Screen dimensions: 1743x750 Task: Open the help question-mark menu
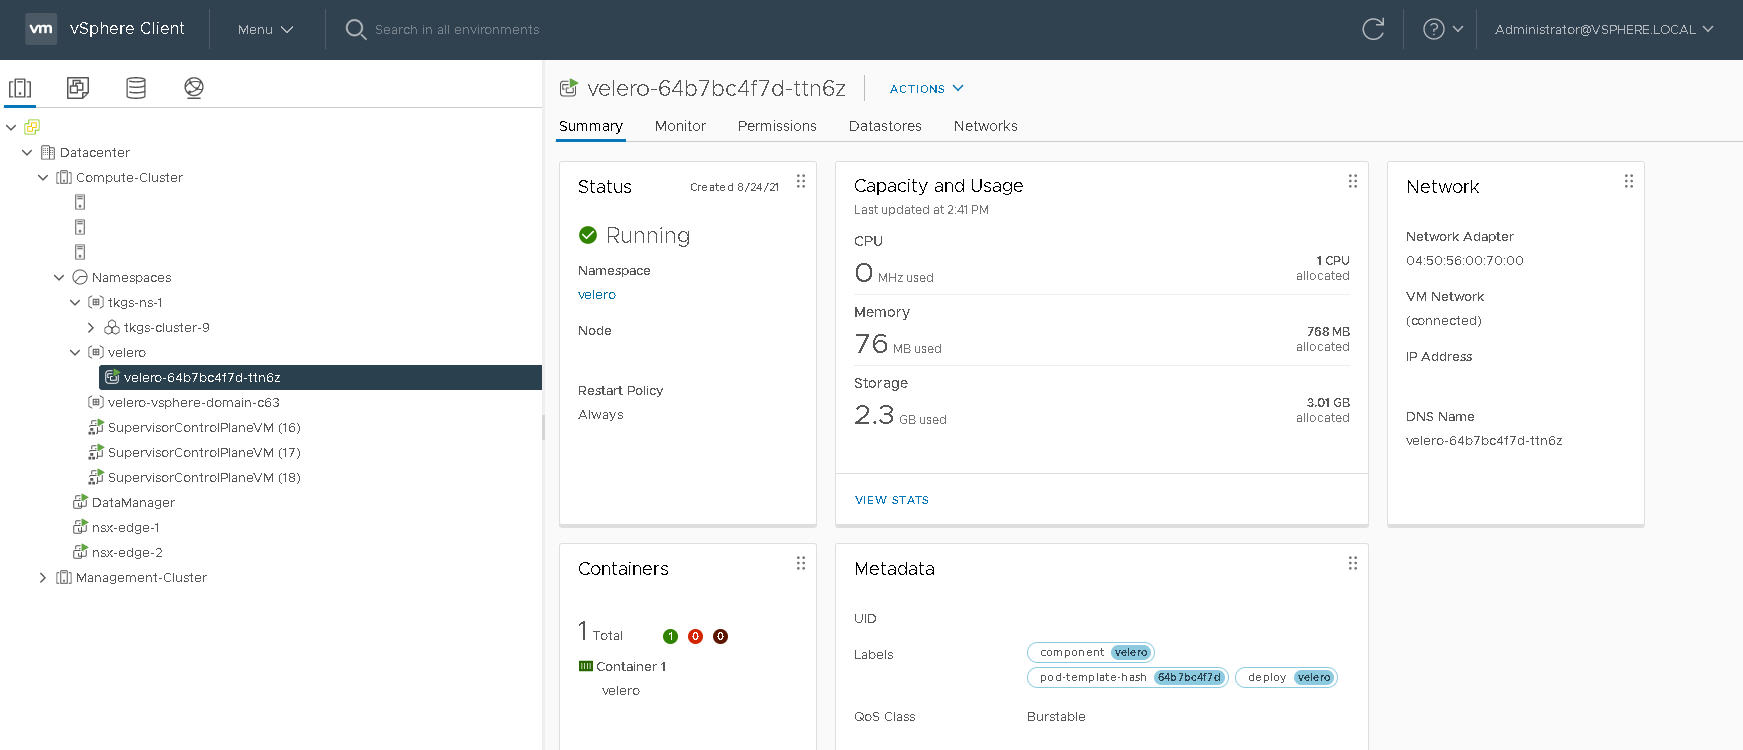(x=1443, y=29)
